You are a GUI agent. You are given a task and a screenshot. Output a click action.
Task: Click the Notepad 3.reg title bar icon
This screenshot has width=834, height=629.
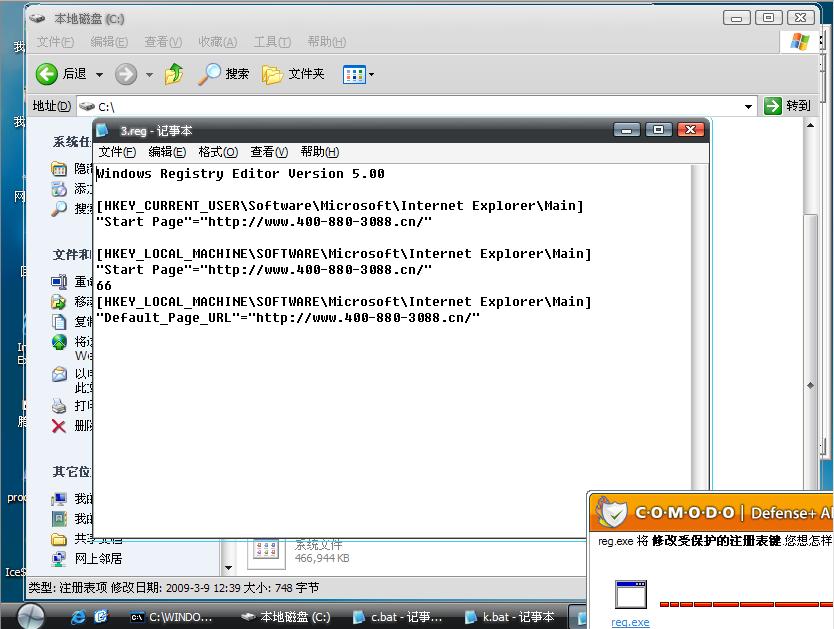tap(102, 130)
